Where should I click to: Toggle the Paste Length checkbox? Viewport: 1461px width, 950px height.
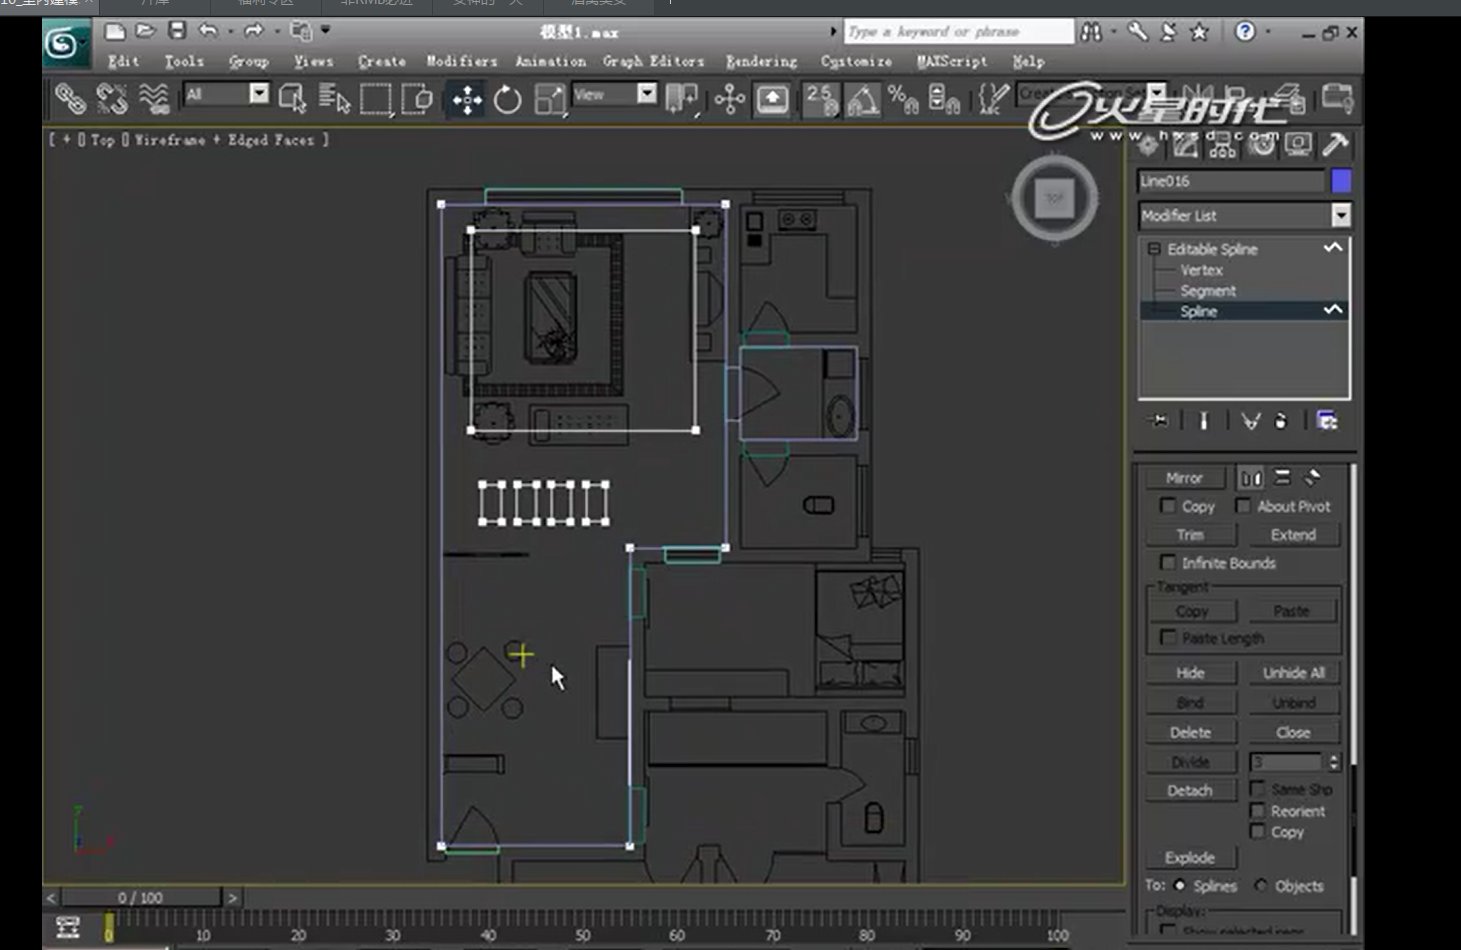click(1167, 637)
